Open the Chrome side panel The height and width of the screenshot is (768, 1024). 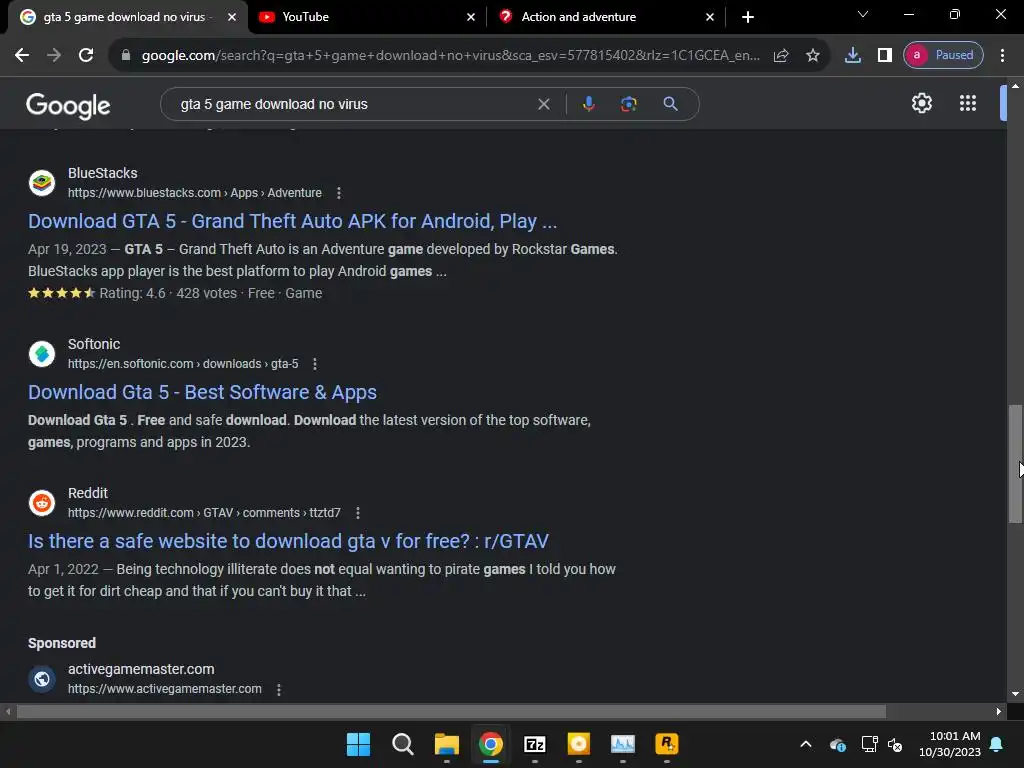point(885,55)
